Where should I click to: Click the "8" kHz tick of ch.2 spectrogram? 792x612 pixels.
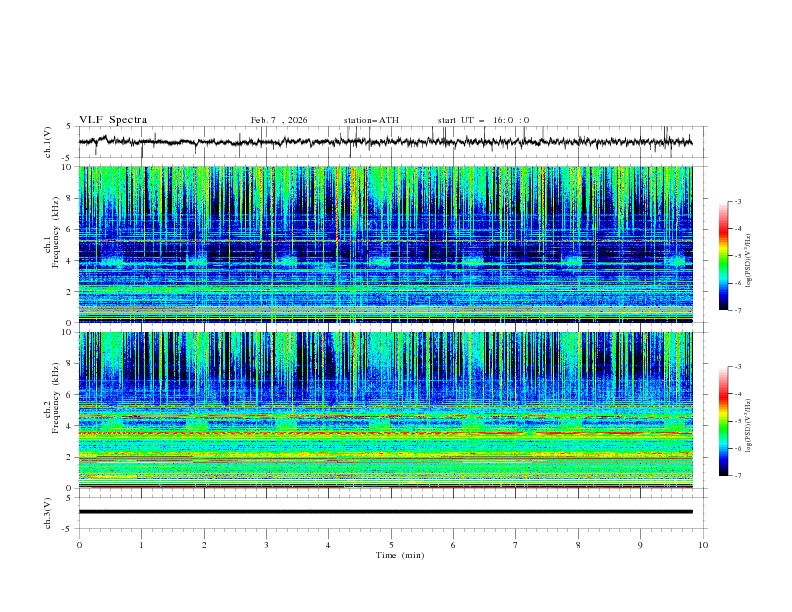(x=71, y=364)
